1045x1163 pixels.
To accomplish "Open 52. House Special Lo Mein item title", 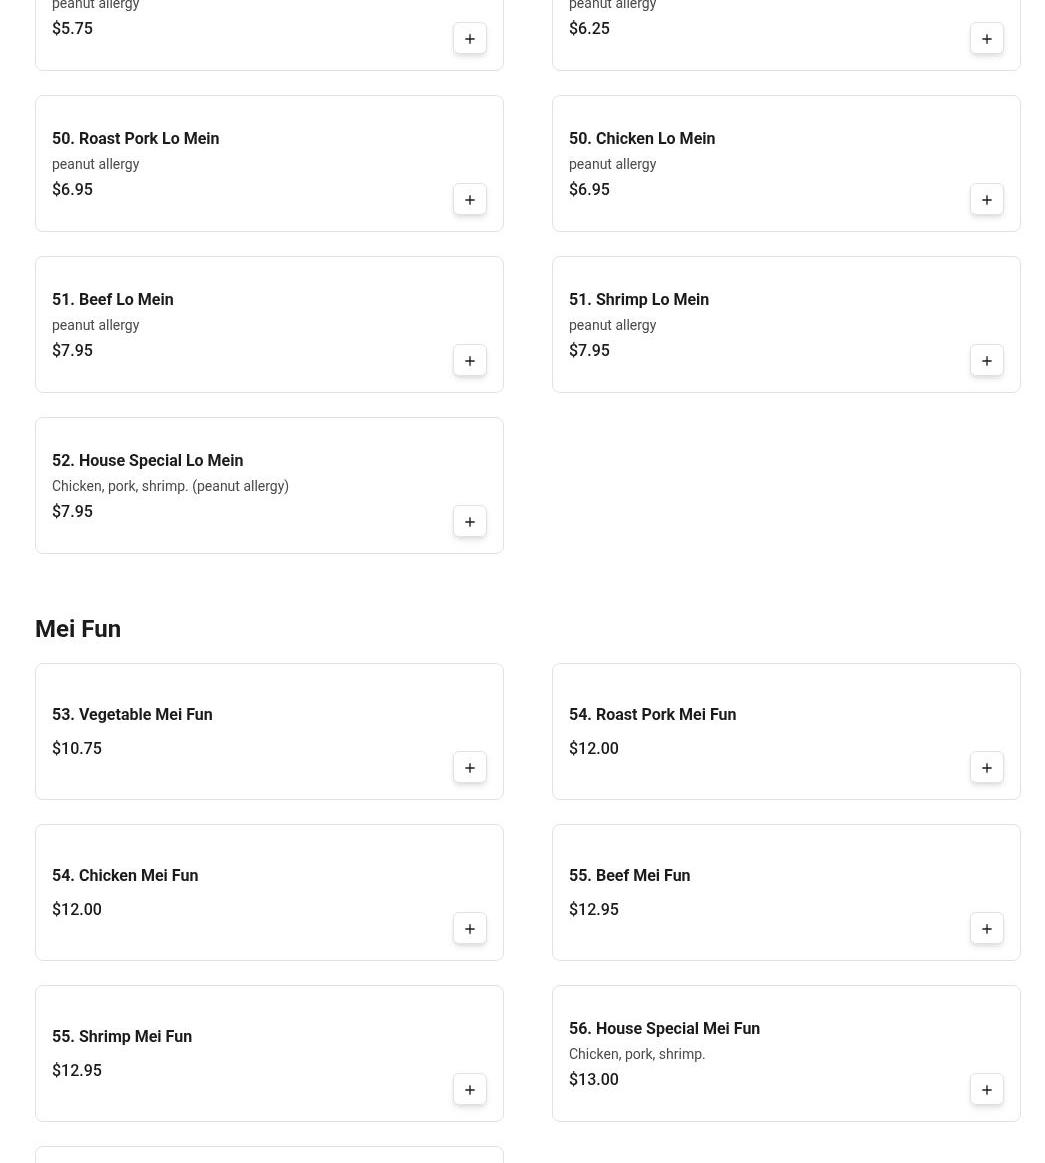I will pyautogui.click(x=147, y=461).
